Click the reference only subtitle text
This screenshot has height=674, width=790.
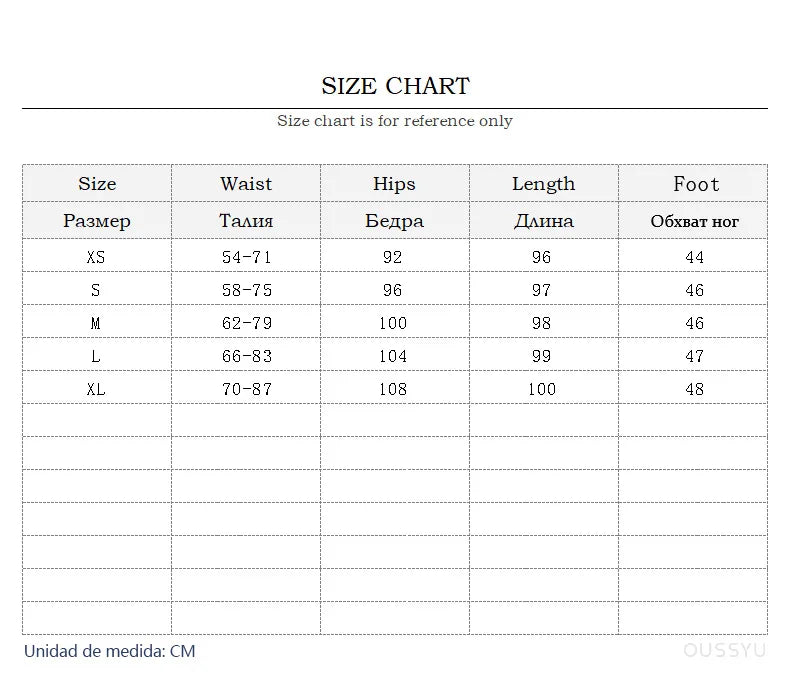coord(394,121)
